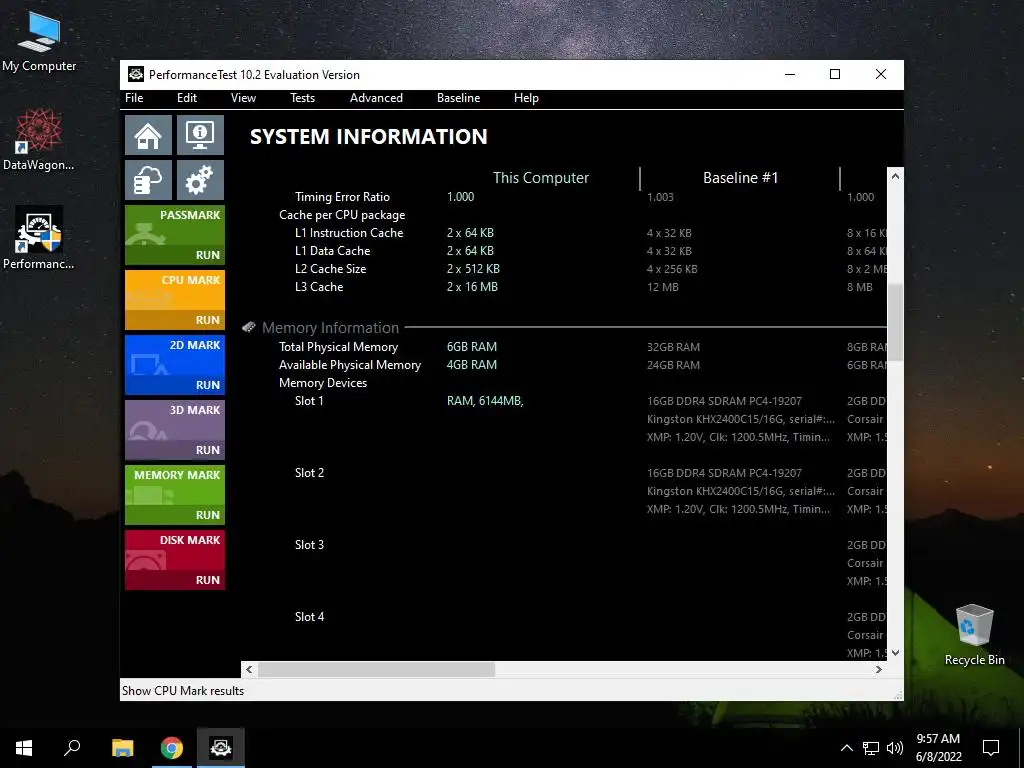
Task: Open the Edit menu
Action: [187, 98]
